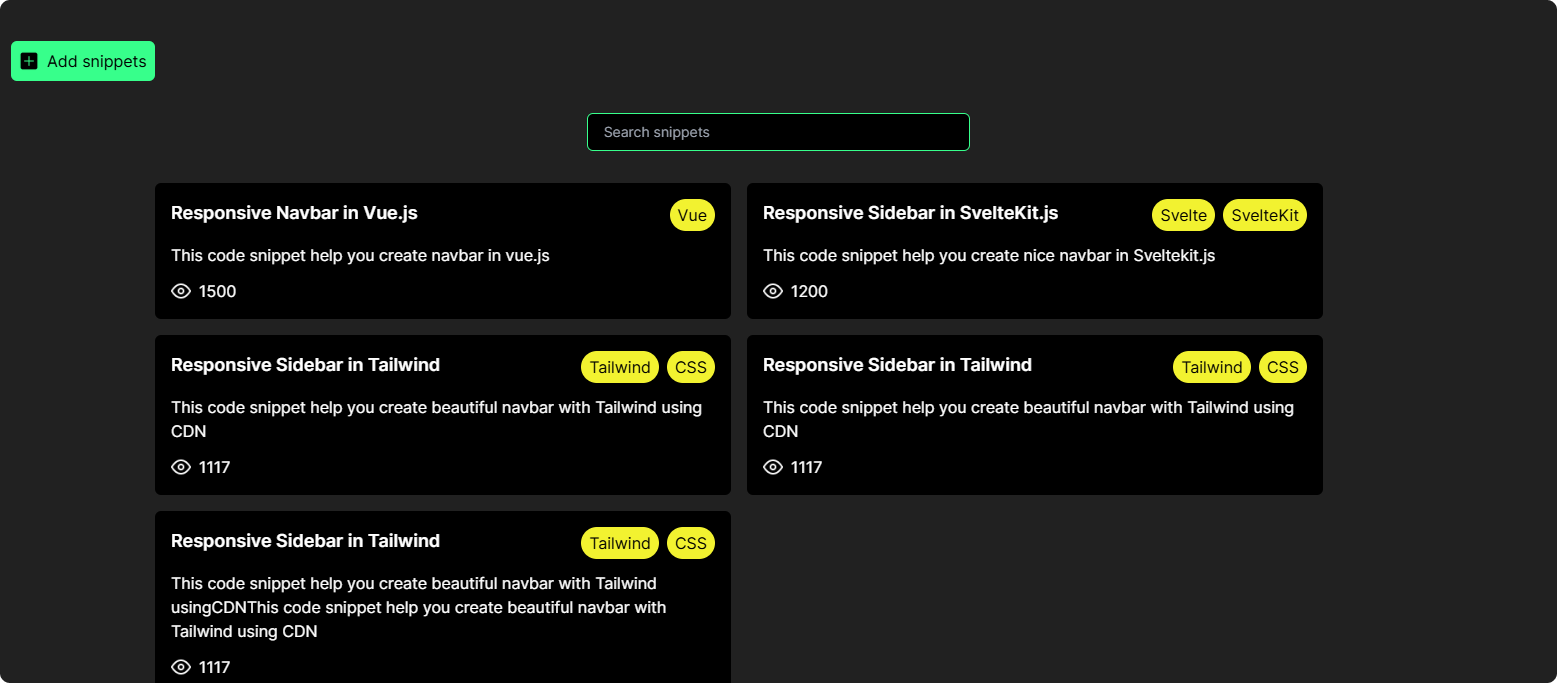
Task: Click the Tailwind badge on right sidebar snippet
Action: point(1211,367)
